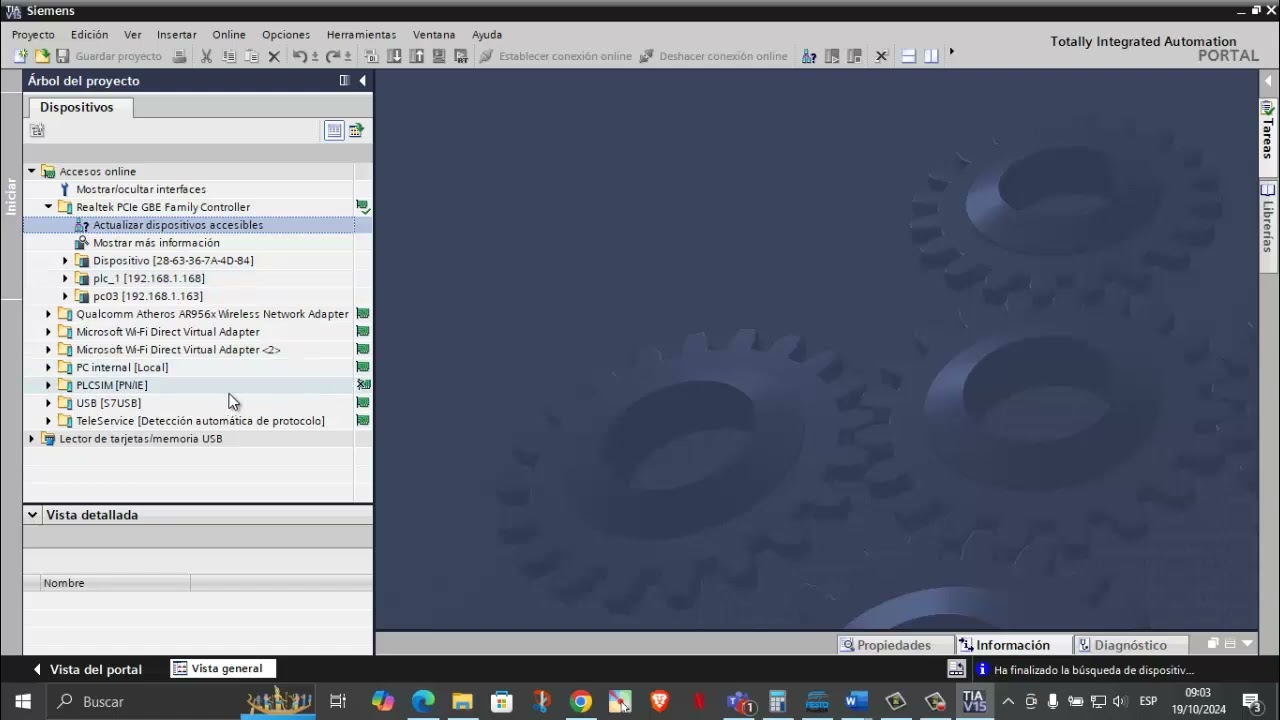Screen dimensions: 1280x720
Task: Click Download to device icon
Action: click(x=394, y=56)
